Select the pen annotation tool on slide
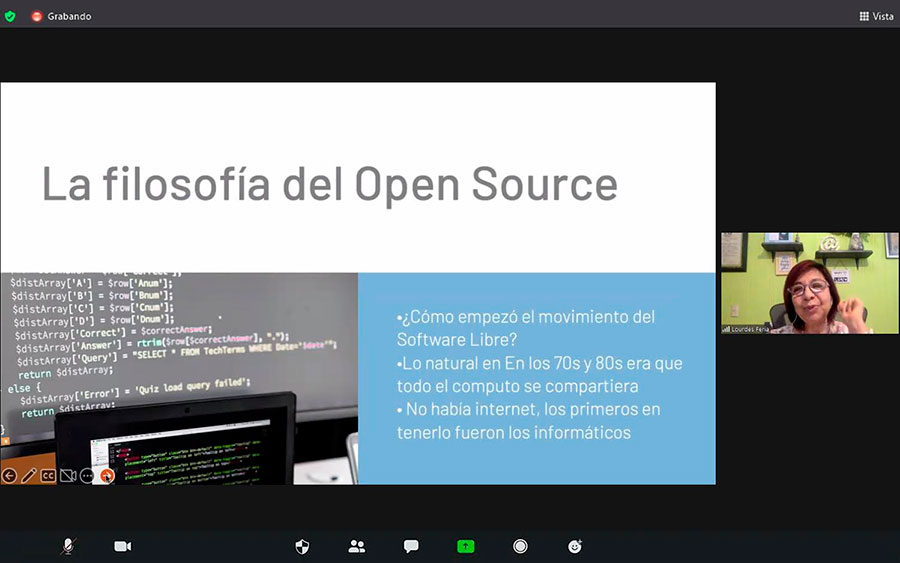The image size is (900, 563). tap(29, 476)
